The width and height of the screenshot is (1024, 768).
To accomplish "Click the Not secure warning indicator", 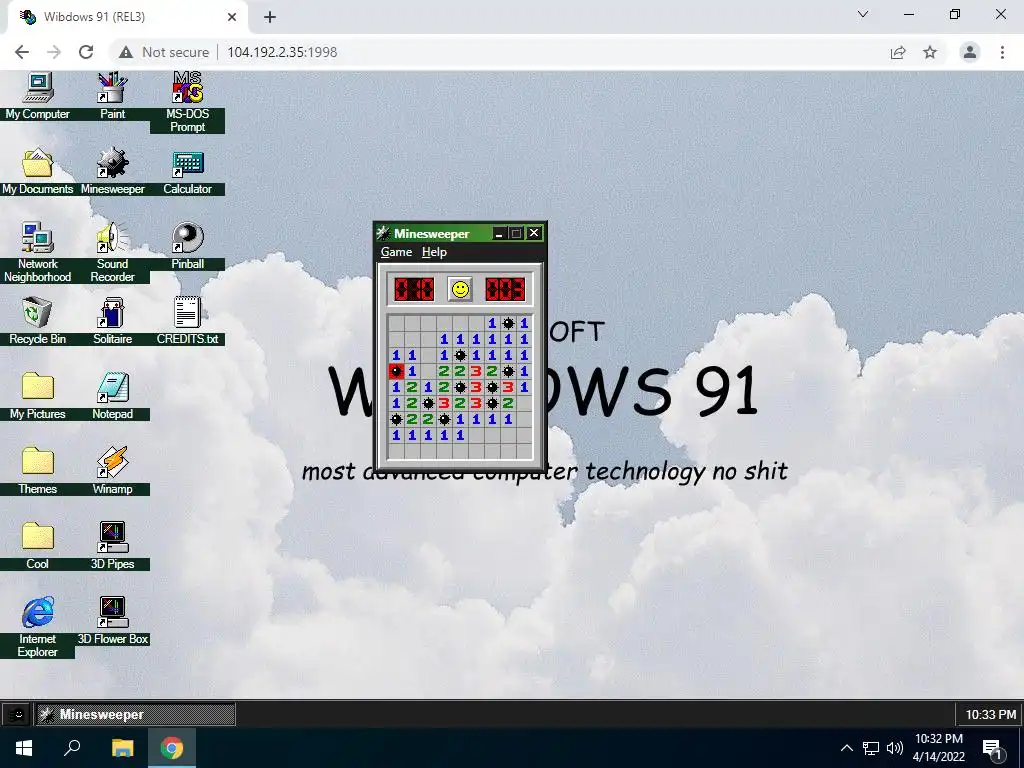I will click(x=164, y=52).
